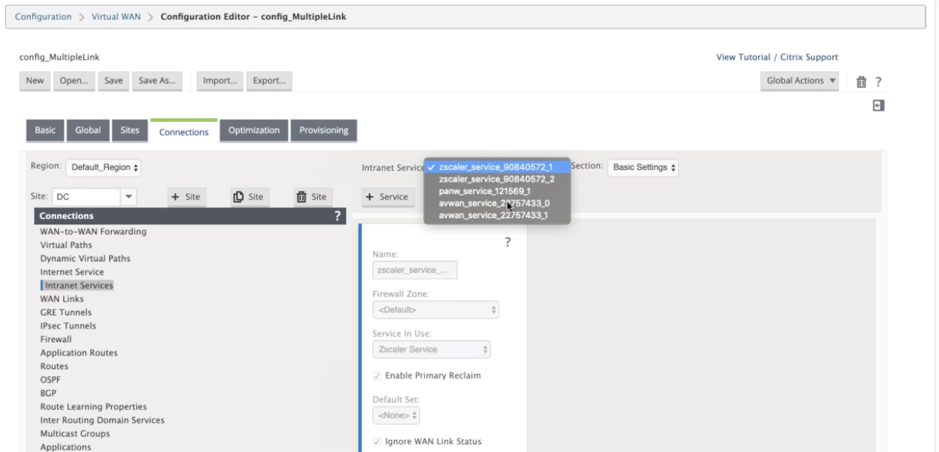Switch to the Sites tab
The height and width of the screenshot is (452, 939).
[130, 131]
